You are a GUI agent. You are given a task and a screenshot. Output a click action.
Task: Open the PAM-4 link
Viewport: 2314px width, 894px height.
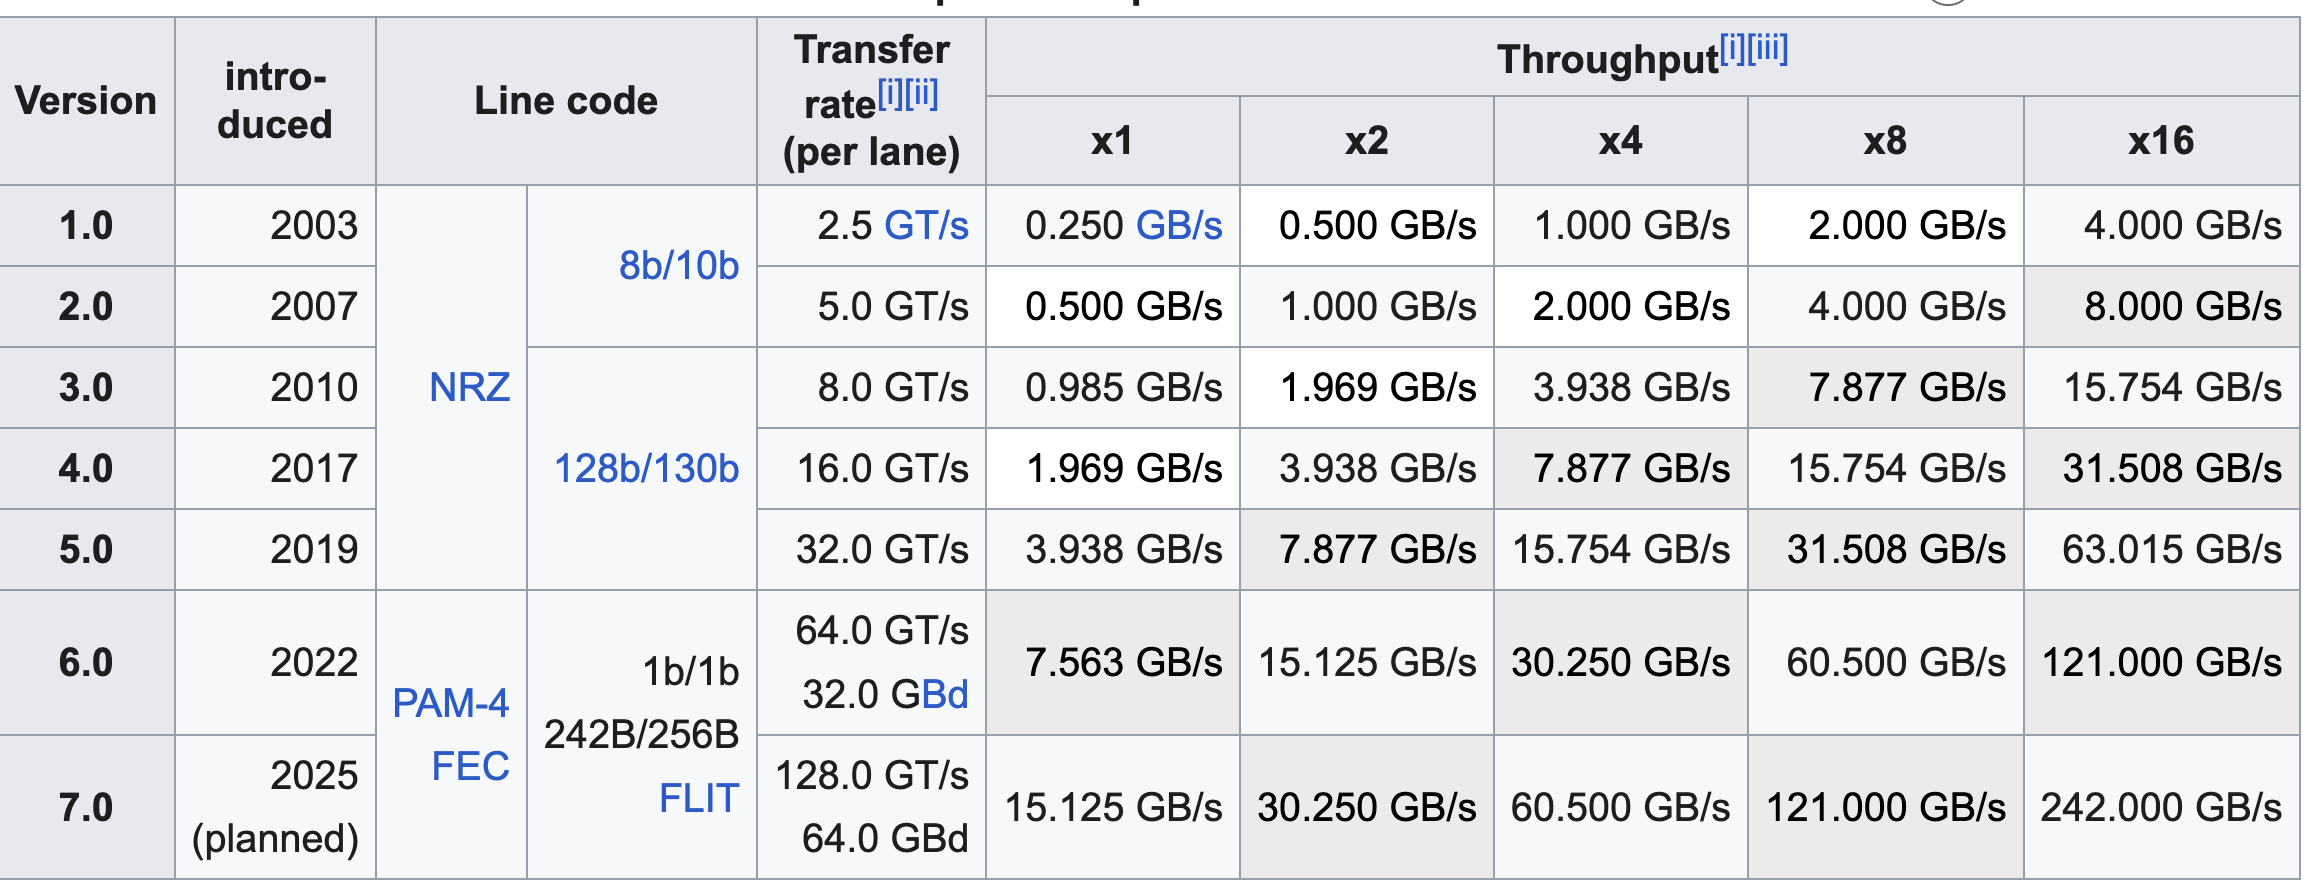click(451, 704)
